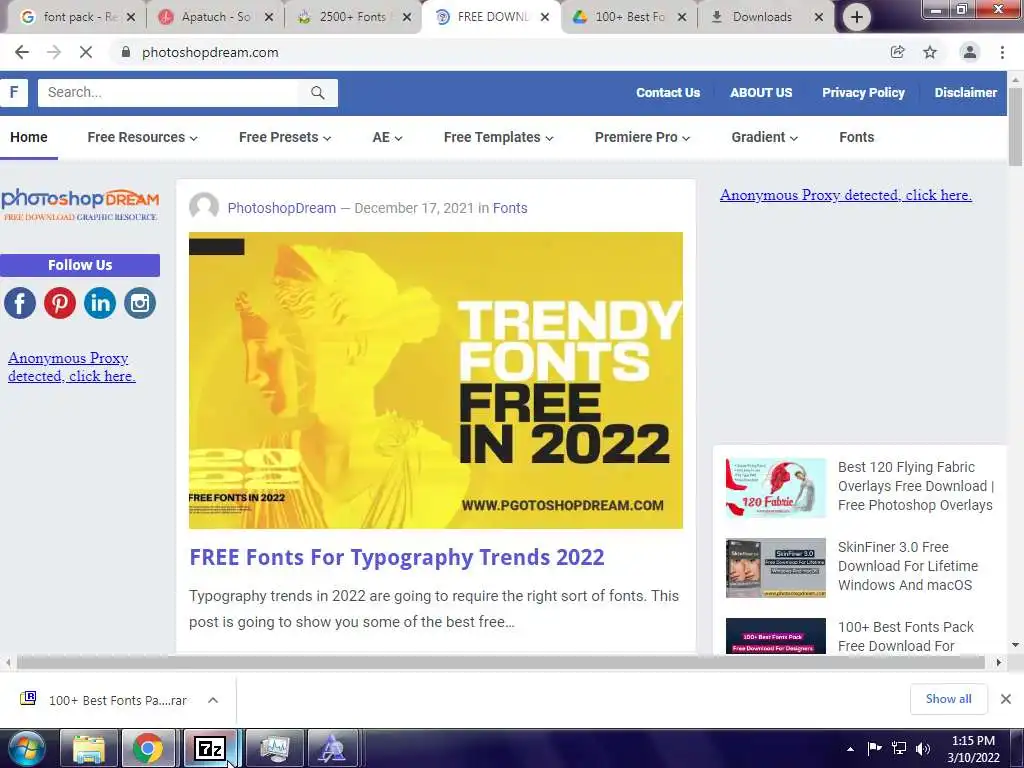
Task: Click the Action Center flag icon
Action: click(x=874, y=748)
